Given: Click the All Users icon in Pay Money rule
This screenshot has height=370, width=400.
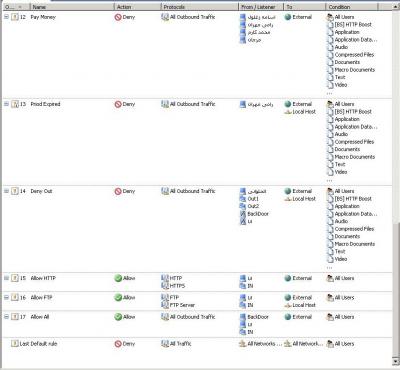Looking at the screenshot, I should [330, 17].
